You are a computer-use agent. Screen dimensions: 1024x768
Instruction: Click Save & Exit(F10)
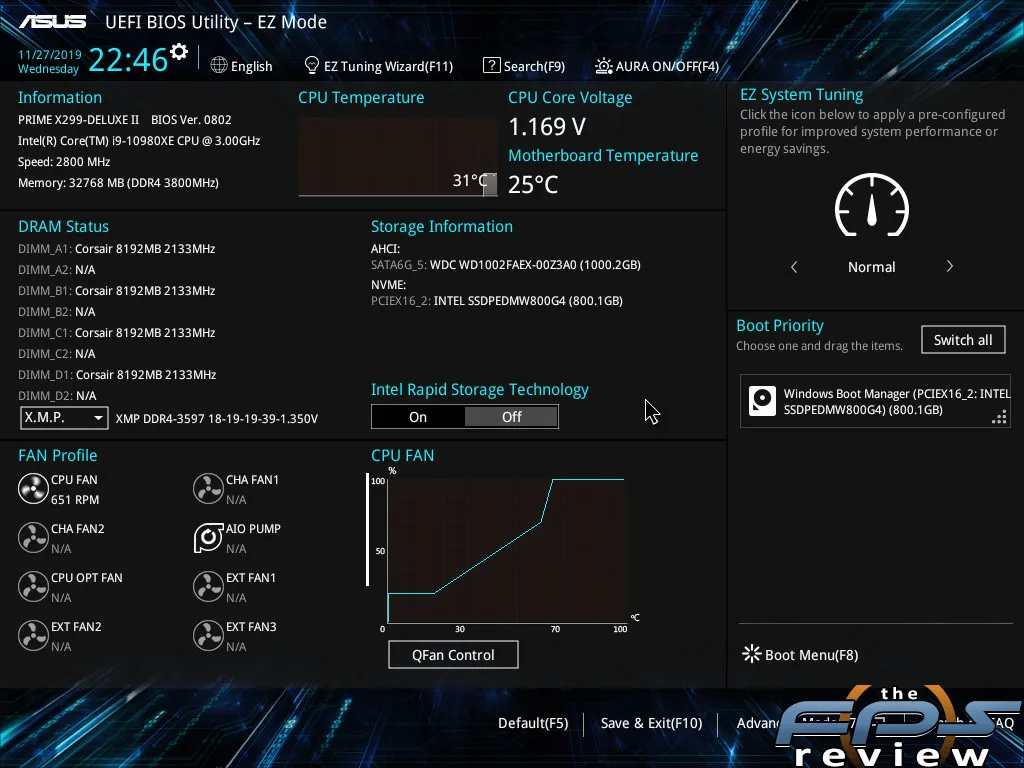point(651,723)
